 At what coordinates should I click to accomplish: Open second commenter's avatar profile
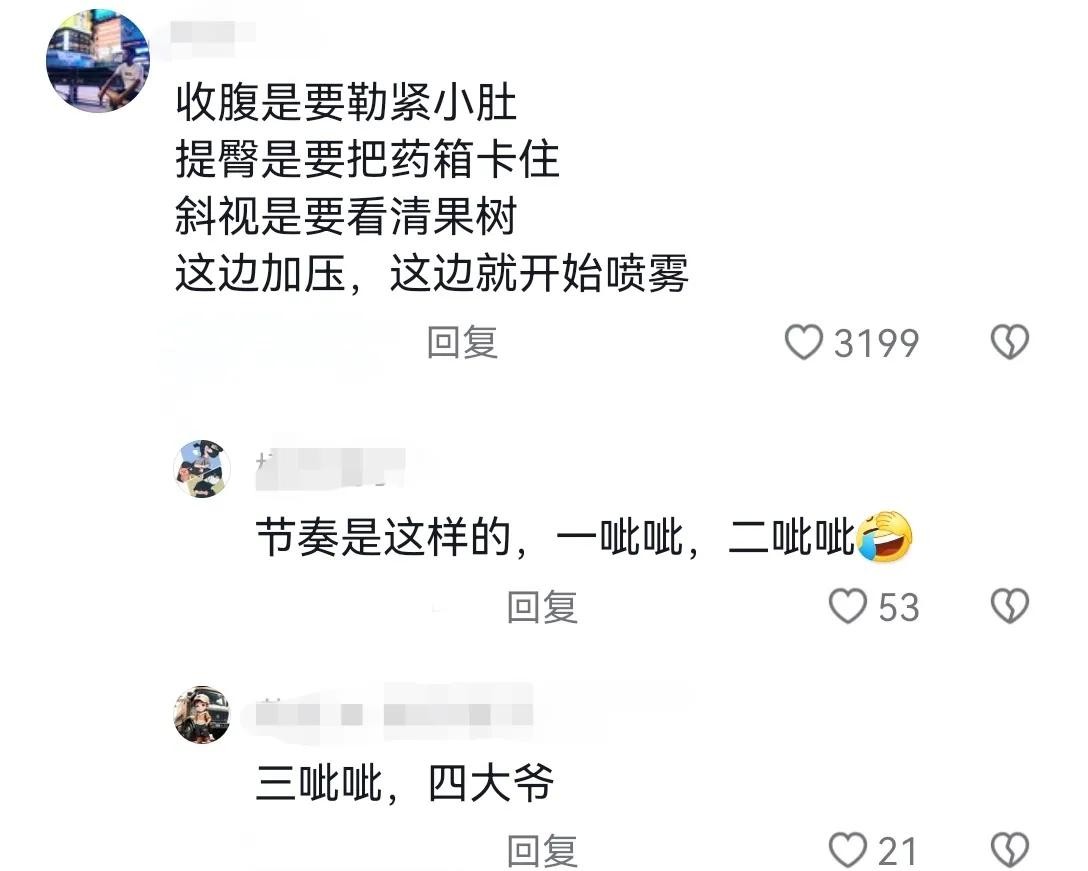[202, 468]
